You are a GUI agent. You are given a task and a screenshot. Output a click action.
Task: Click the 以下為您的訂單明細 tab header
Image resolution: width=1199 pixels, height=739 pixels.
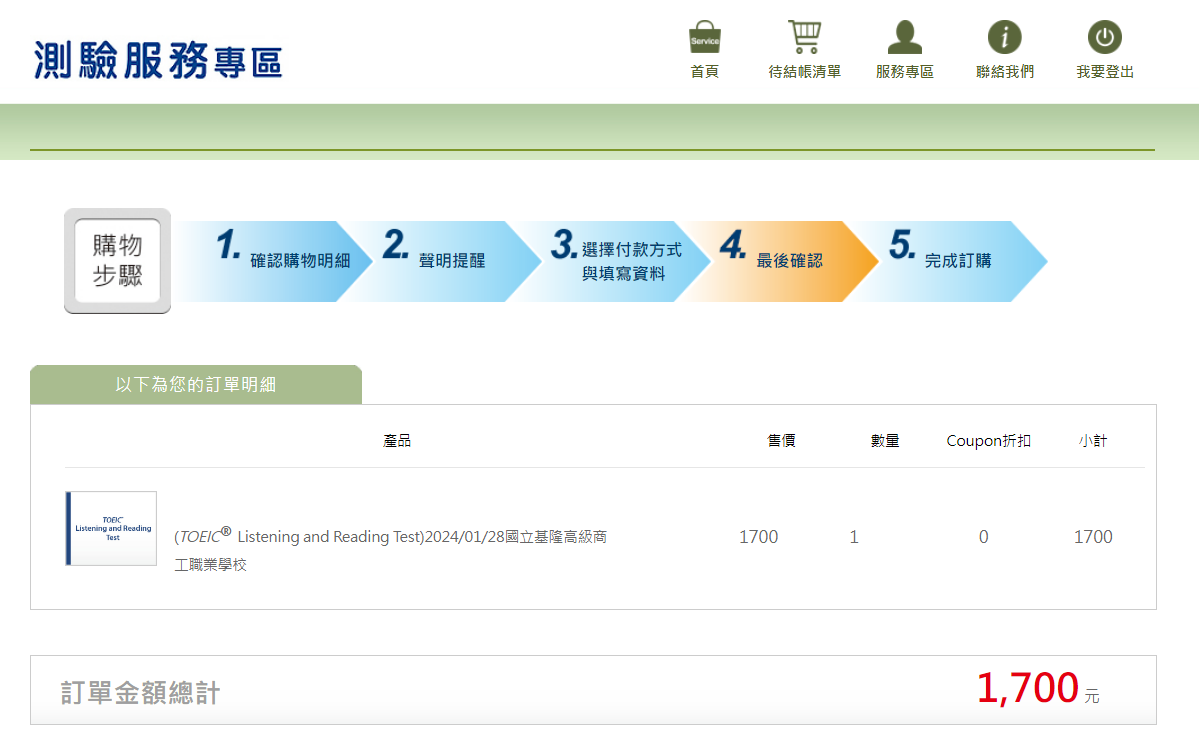coord(196,385)
